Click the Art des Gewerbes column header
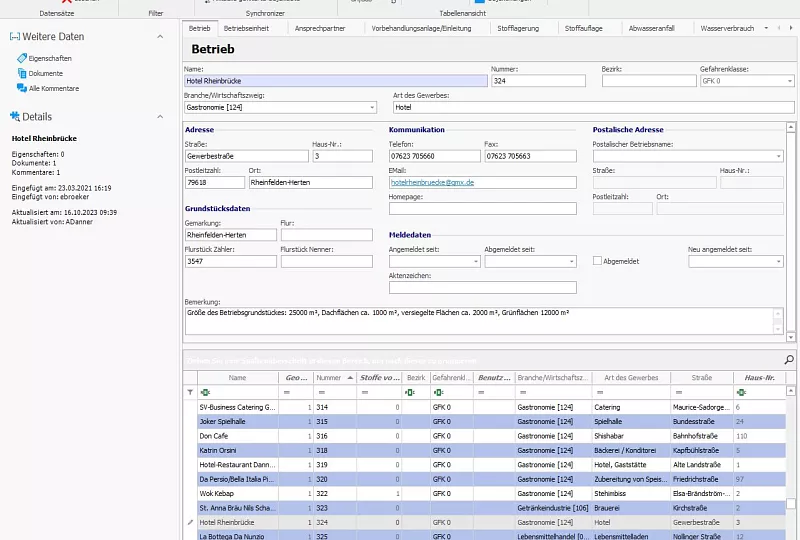The image size is (800, 540). [631, 378]
